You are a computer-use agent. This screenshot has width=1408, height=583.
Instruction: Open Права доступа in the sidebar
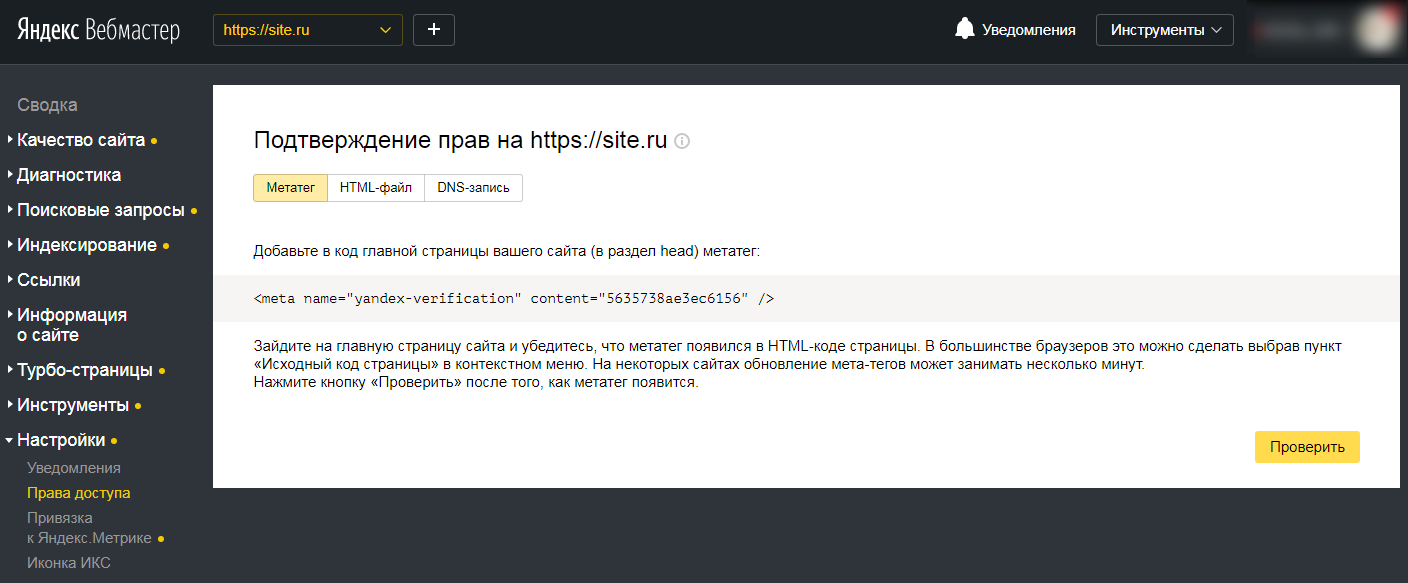[79, 493]
